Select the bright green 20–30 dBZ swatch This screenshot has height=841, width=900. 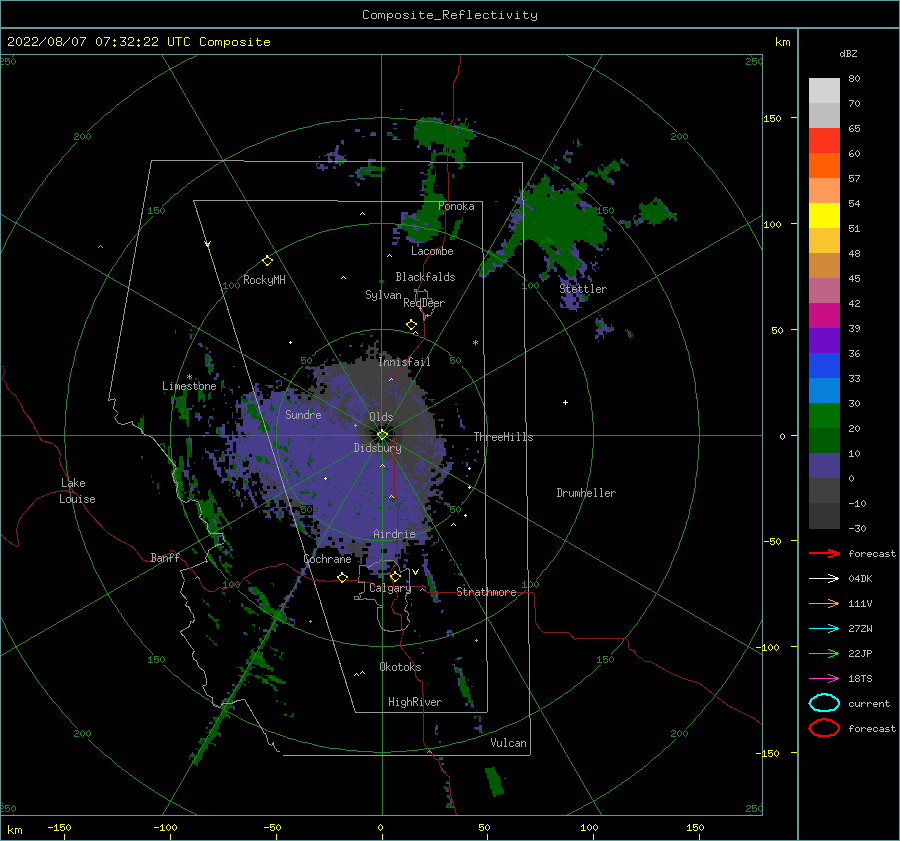click(x=824, y=416)
